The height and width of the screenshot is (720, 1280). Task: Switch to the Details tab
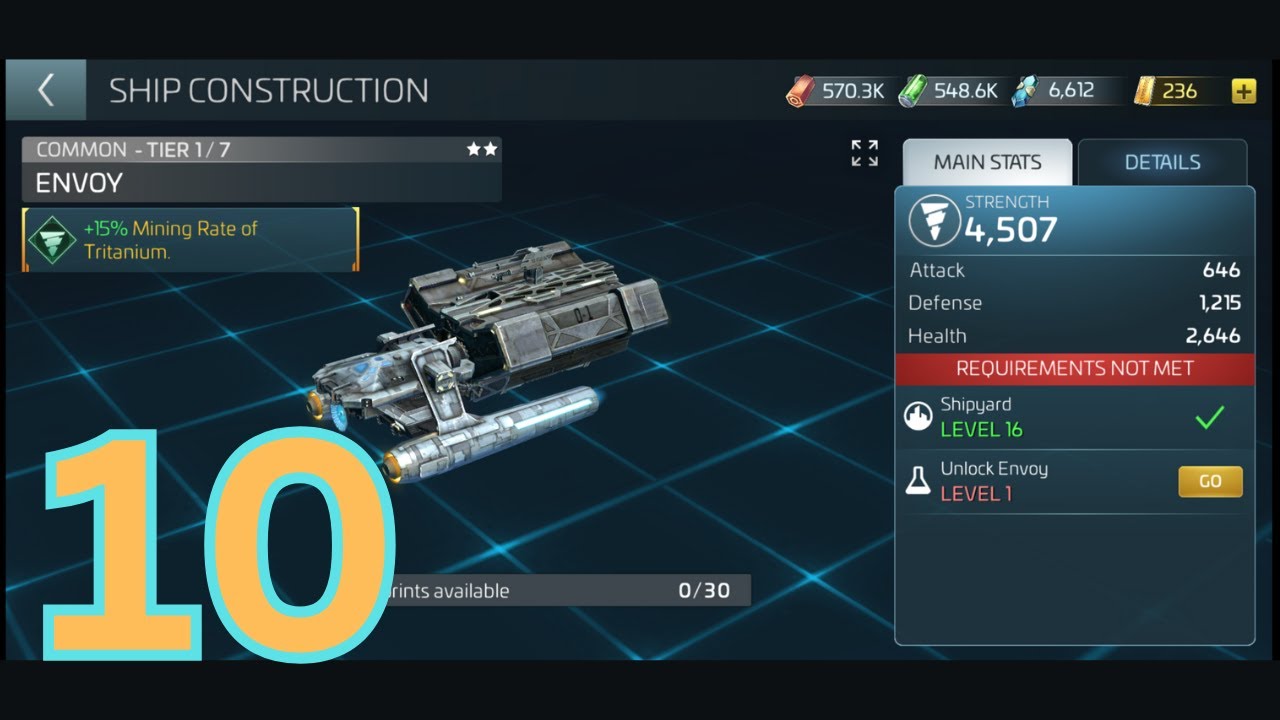pyautogui.click(x=1162, y=162)
